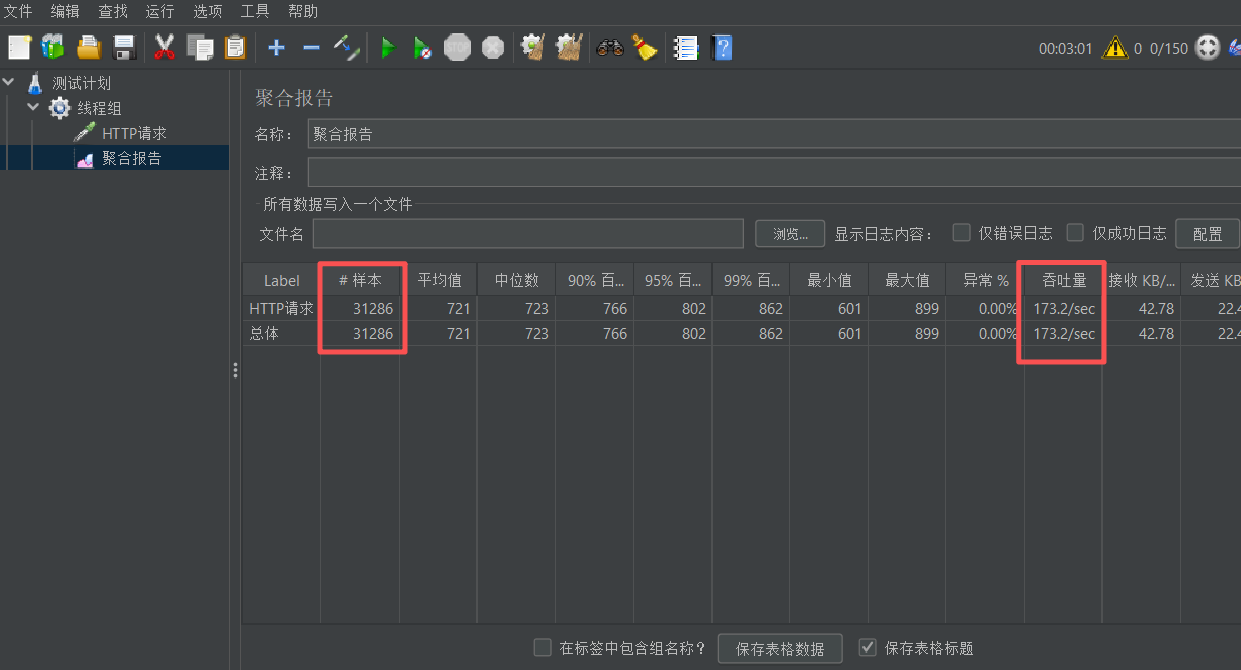Open the search (binoculars) tool
Screen dimensions: 1241x670
610,47
